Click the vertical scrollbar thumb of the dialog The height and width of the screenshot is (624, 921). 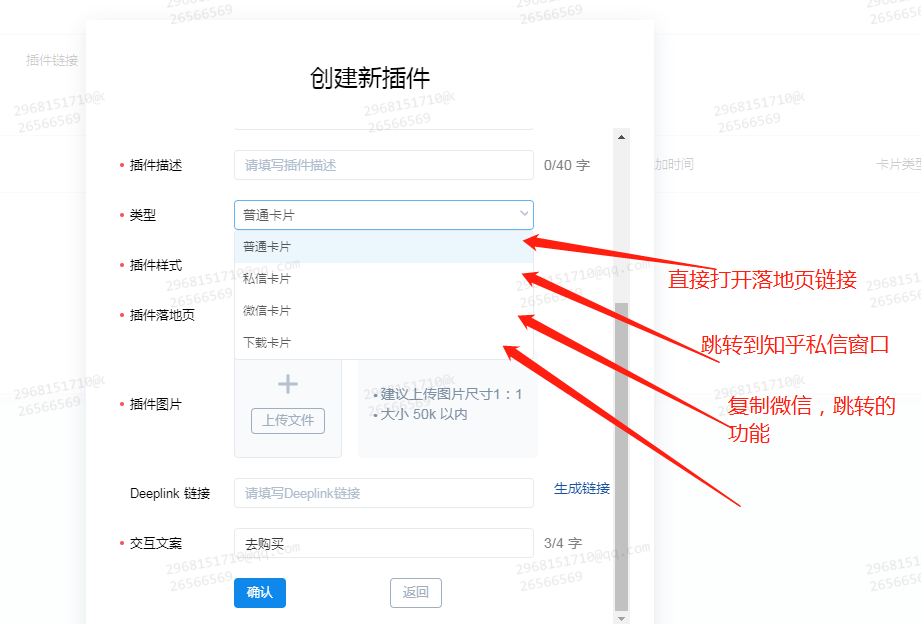coord(621,457)
